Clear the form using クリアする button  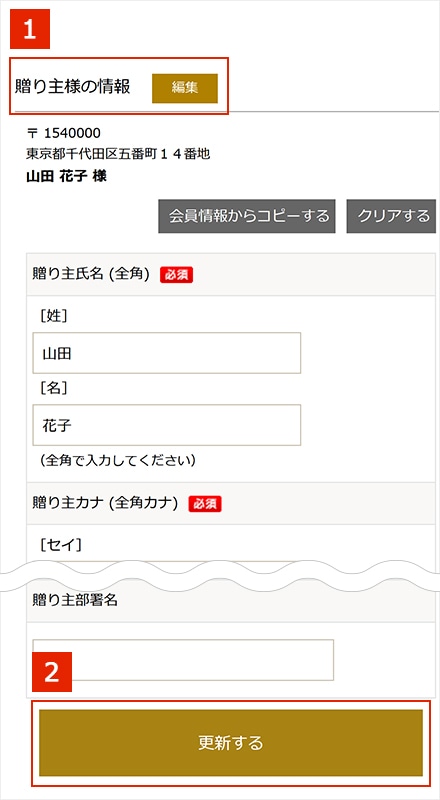(x=392, y=216)
